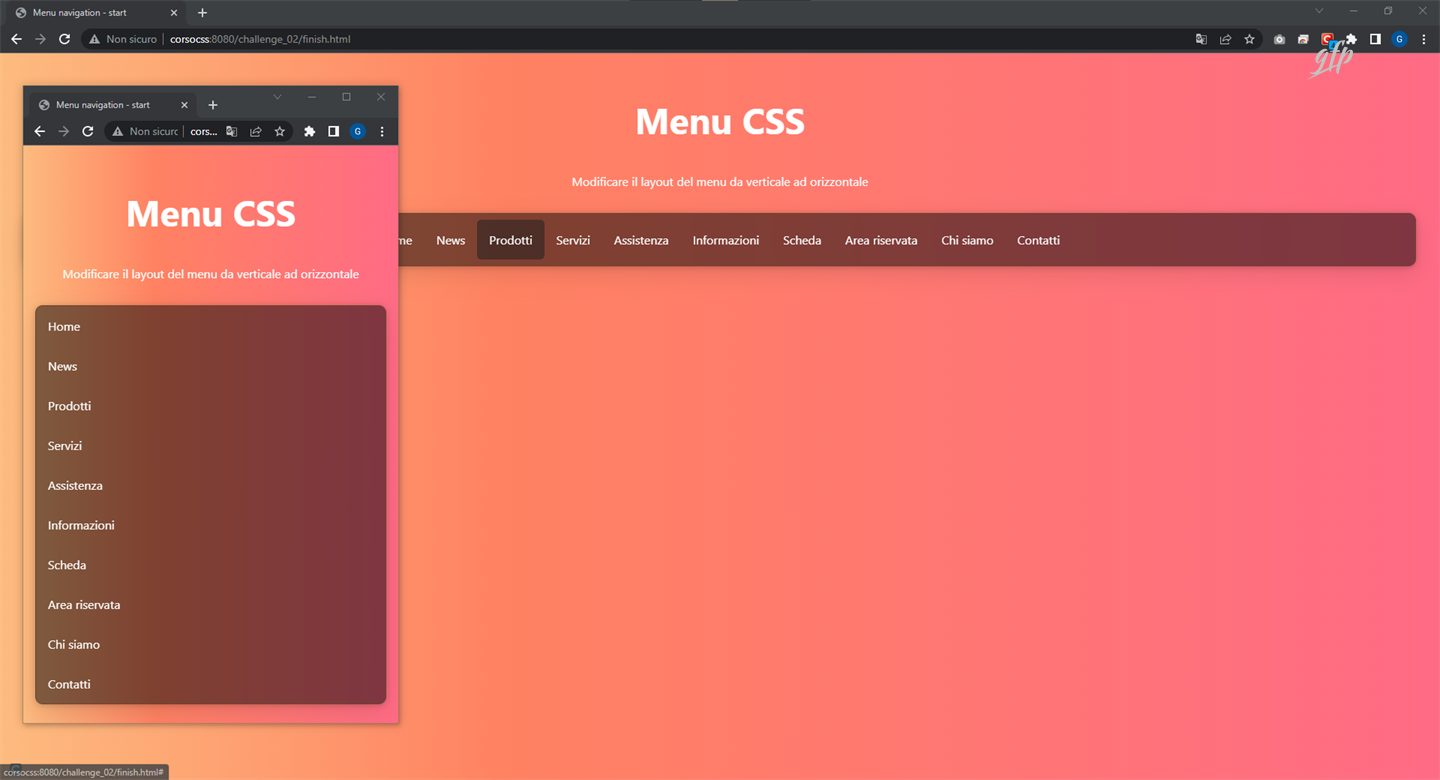
Task: Open Contatti in the horizontal menu
Action: pos(1038,240)
